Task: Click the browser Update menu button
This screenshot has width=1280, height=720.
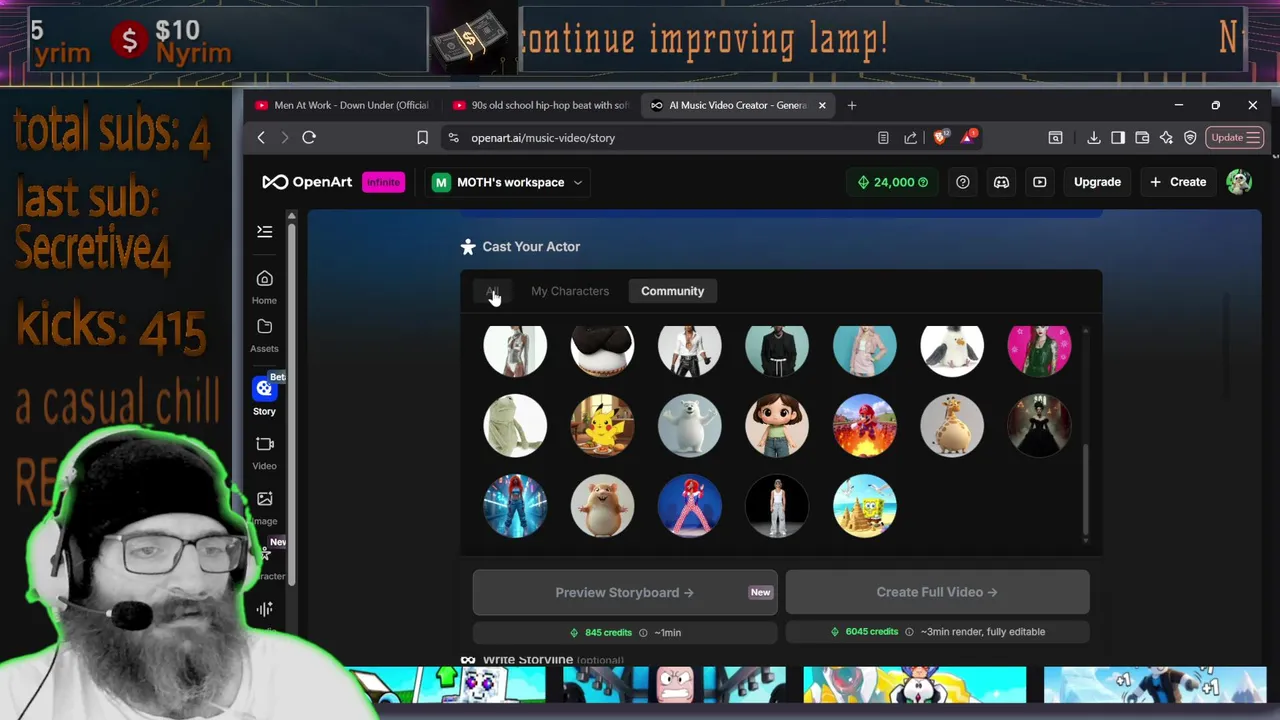Action: [1235, 138]
